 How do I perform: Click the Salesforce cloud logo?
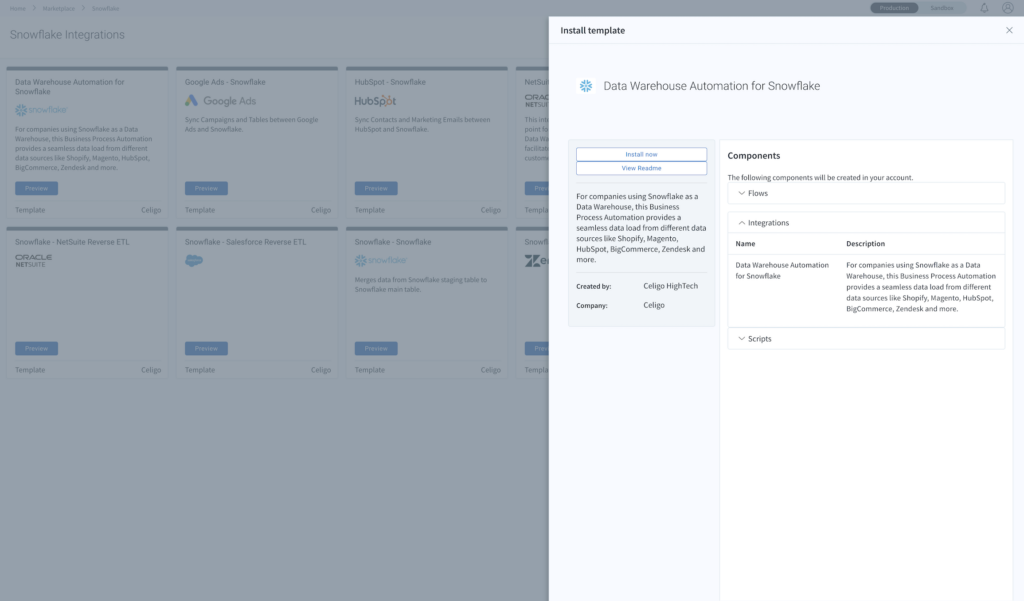coord(194,261)
